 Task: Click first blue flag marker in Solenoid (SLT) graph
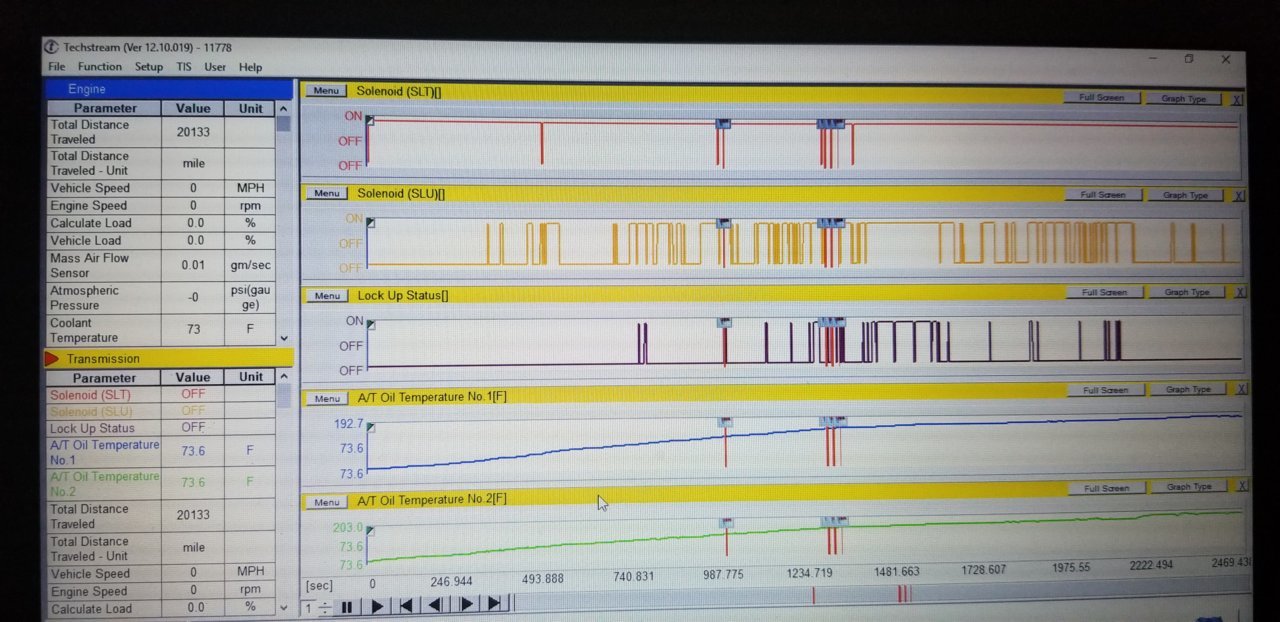(723, 124)
